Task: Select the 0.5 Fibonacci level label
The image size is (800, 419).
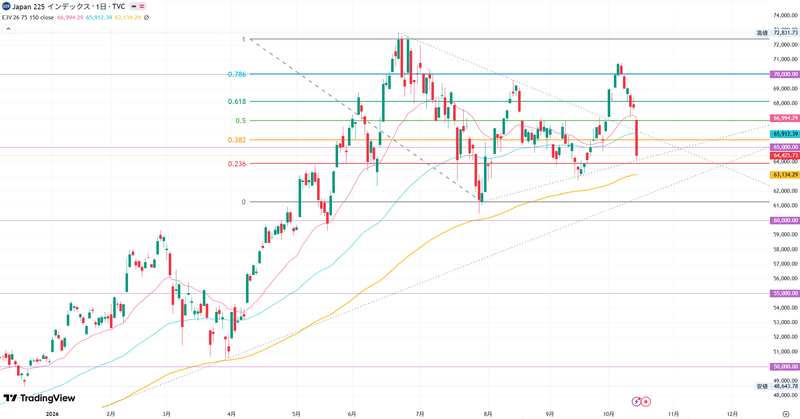Action: tap(241, 121)
